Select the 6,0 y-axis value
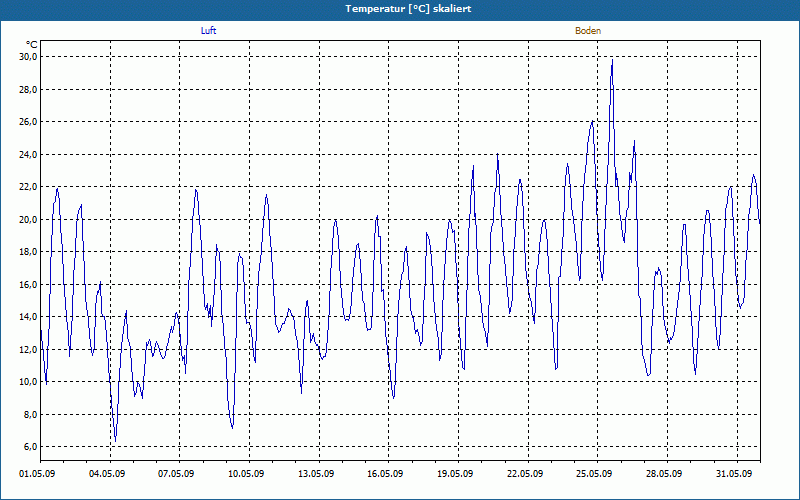 [x=31, y=447]
